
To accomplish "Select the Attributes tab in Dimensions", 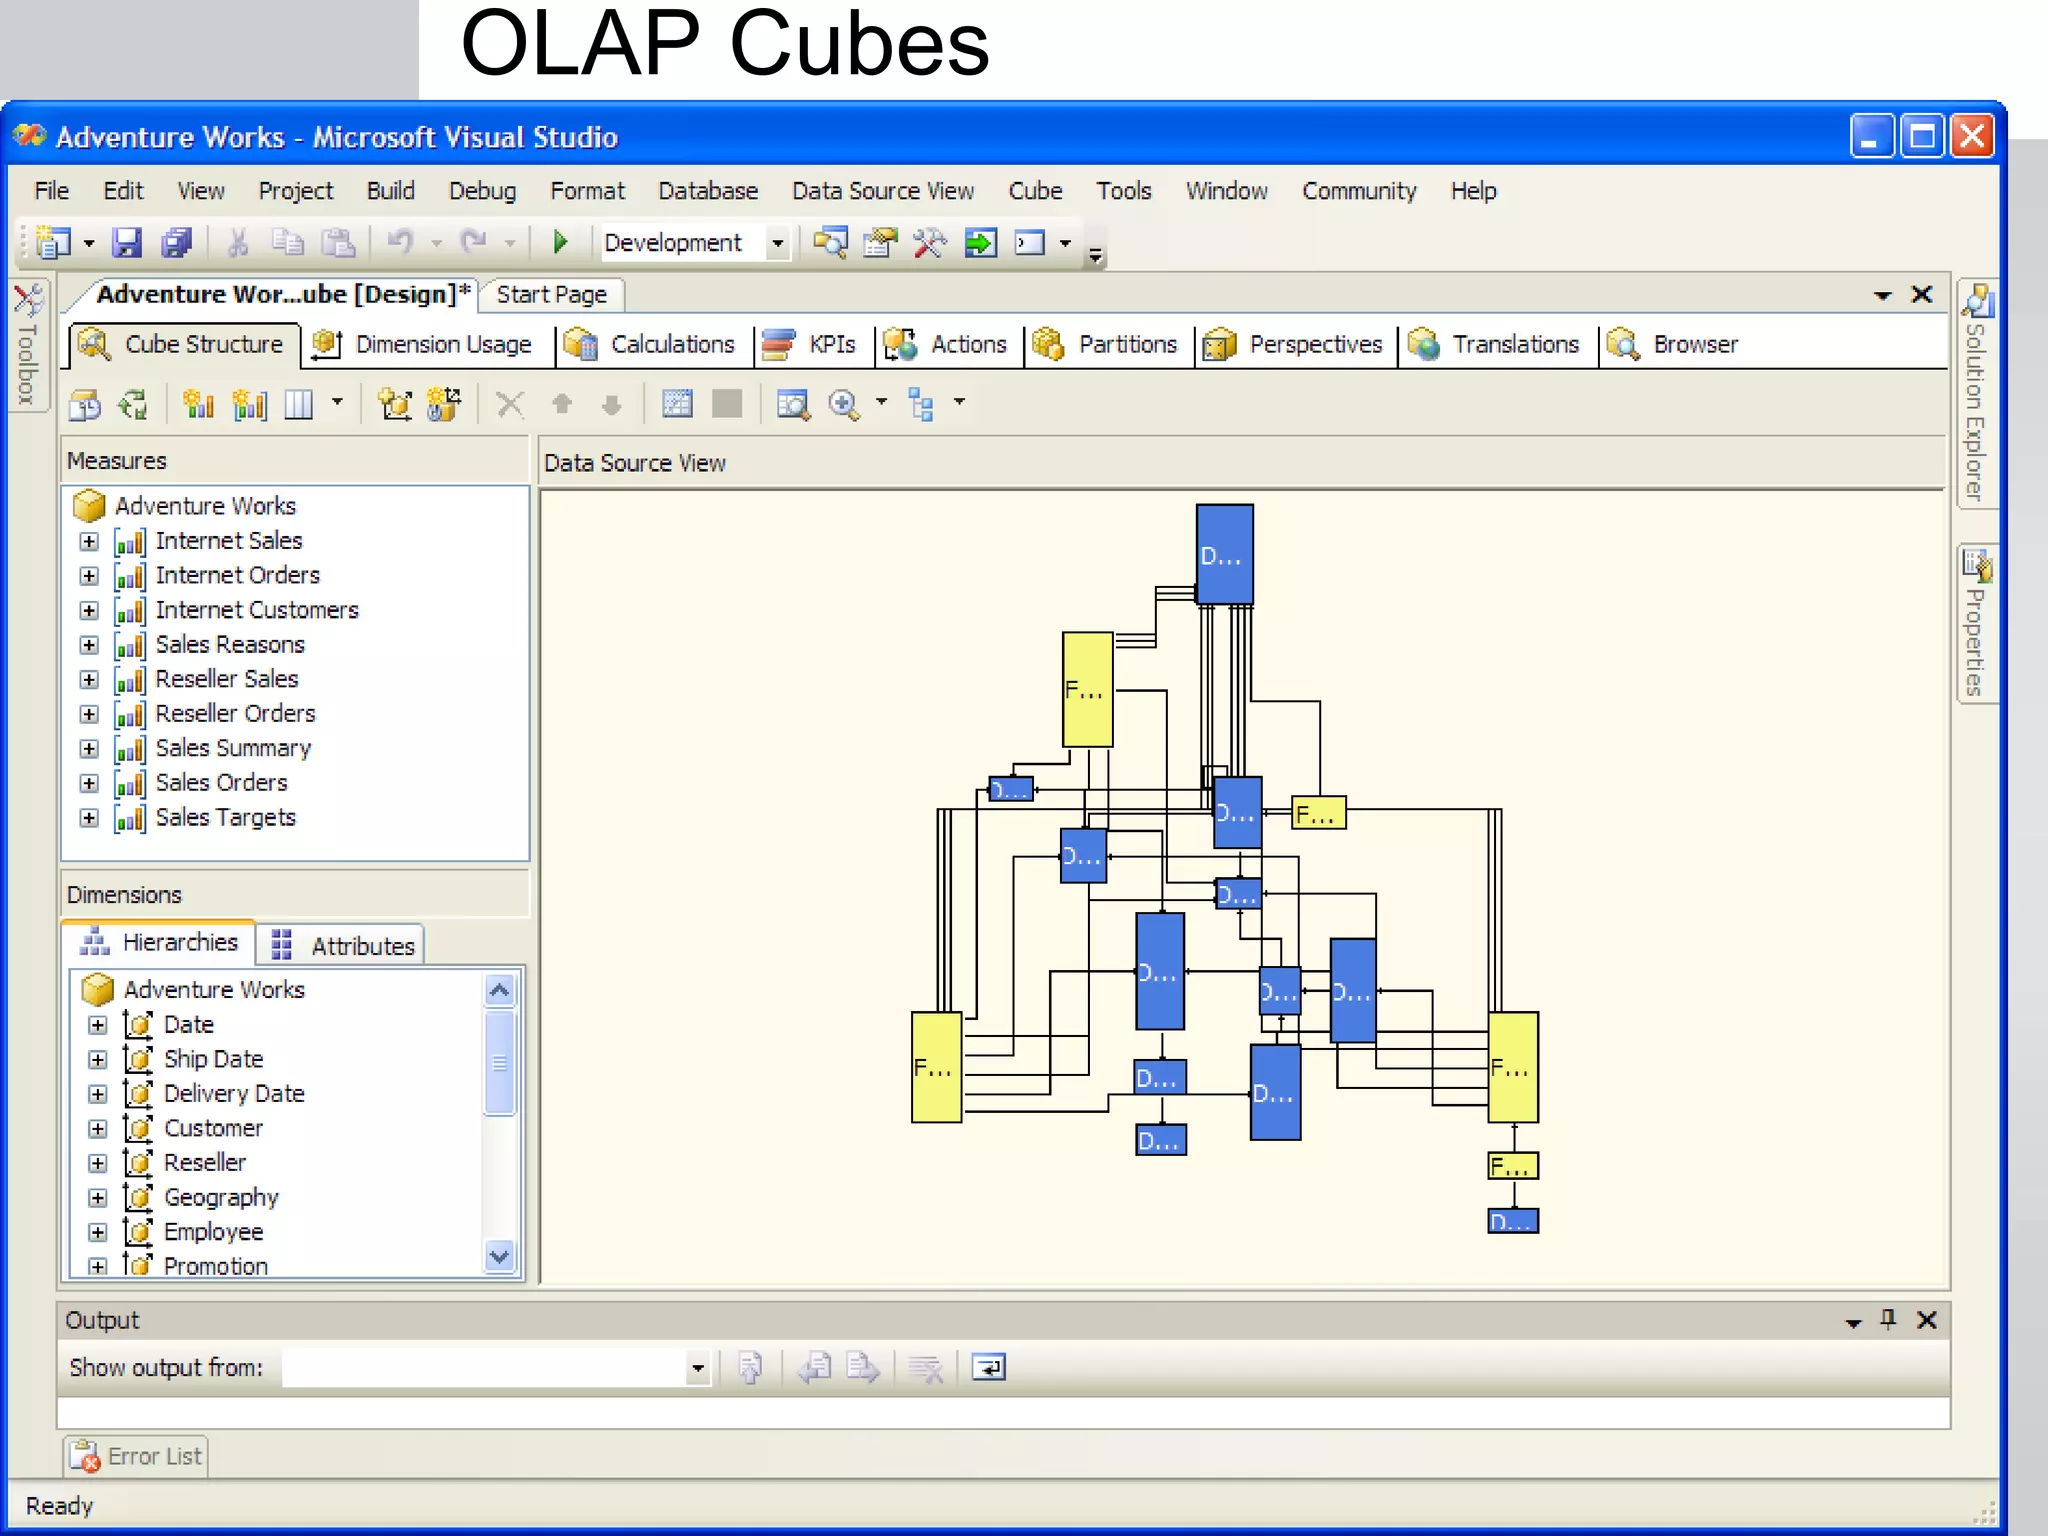I will 343,946.
